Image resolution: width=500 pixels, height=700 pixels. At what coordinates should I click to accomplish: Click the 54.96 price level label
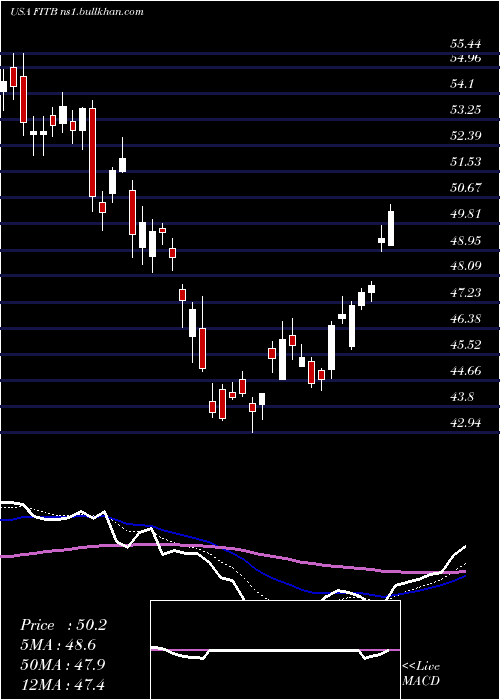tap(465, 58)
